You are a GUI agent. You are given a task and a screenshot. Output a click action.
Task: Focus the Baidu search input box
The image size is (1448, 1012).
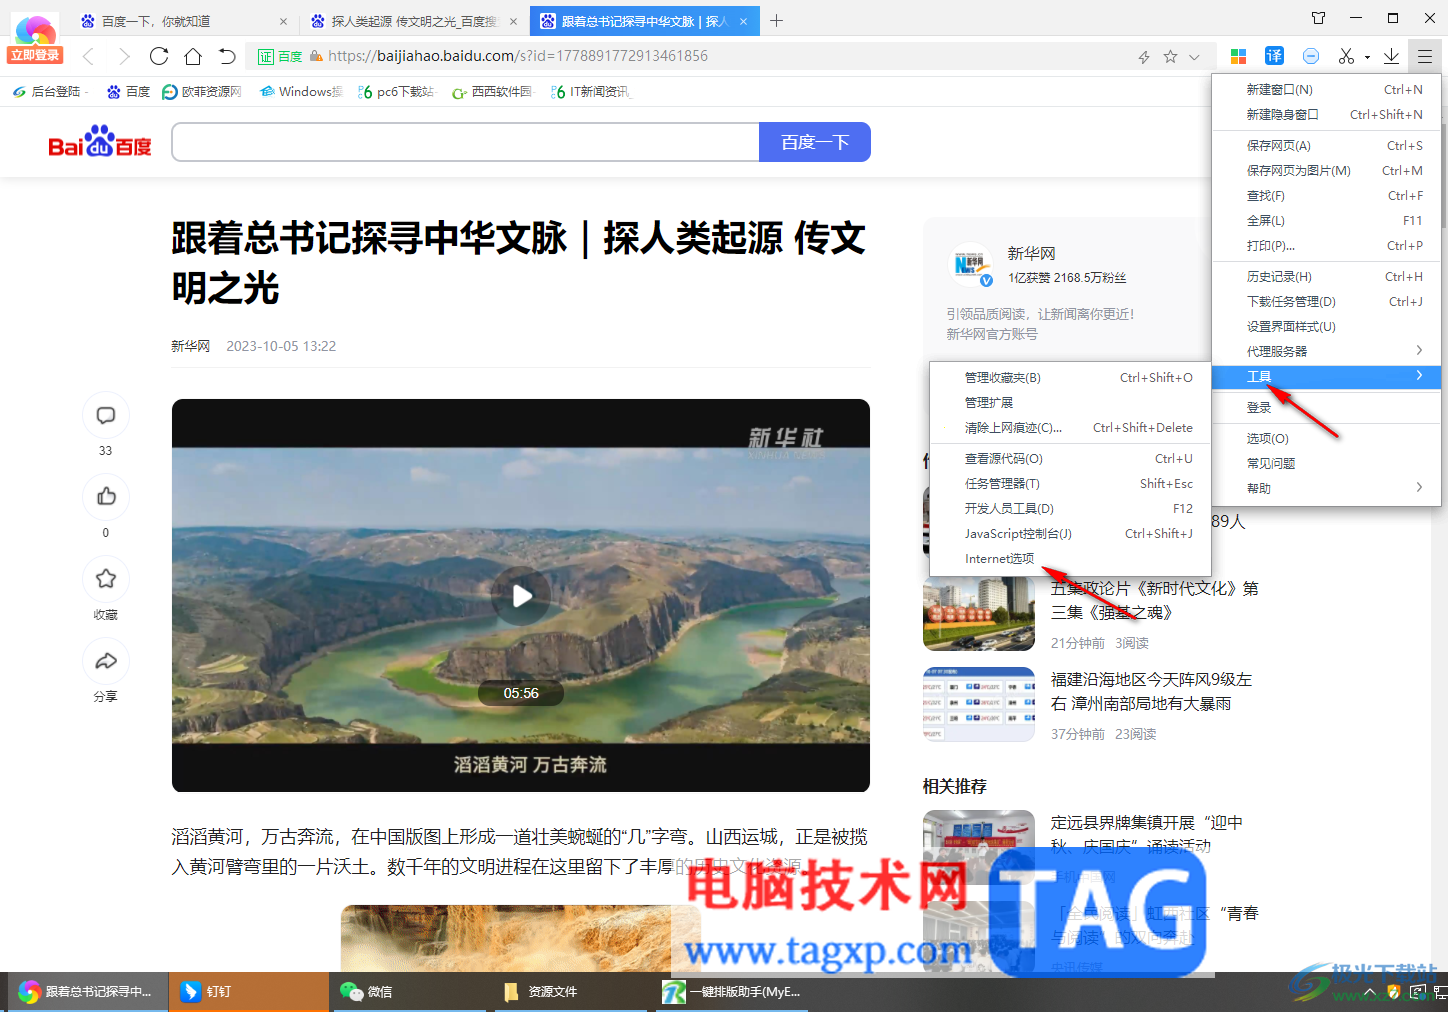[x=466, y=142]
